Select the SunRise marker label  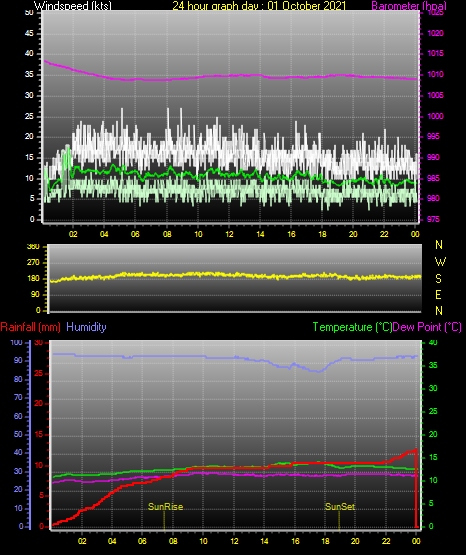click(166, 507)
